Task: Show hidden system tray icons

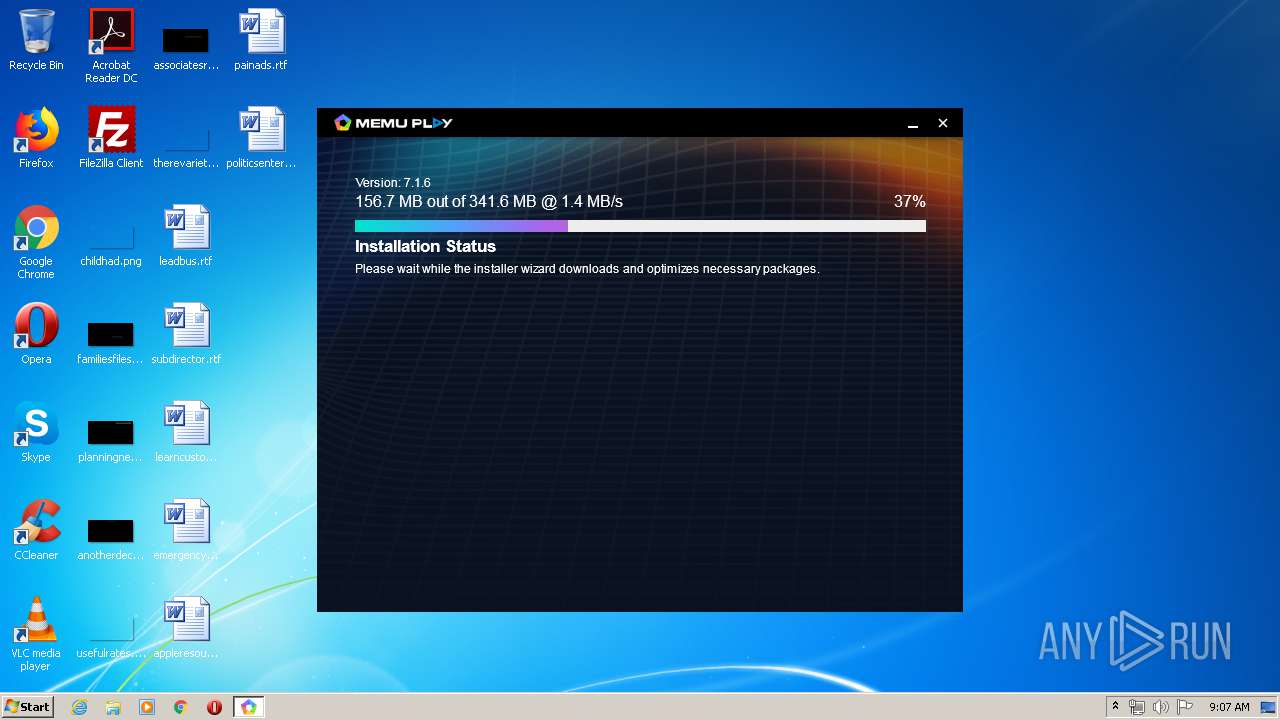Action: (1115, 707)
